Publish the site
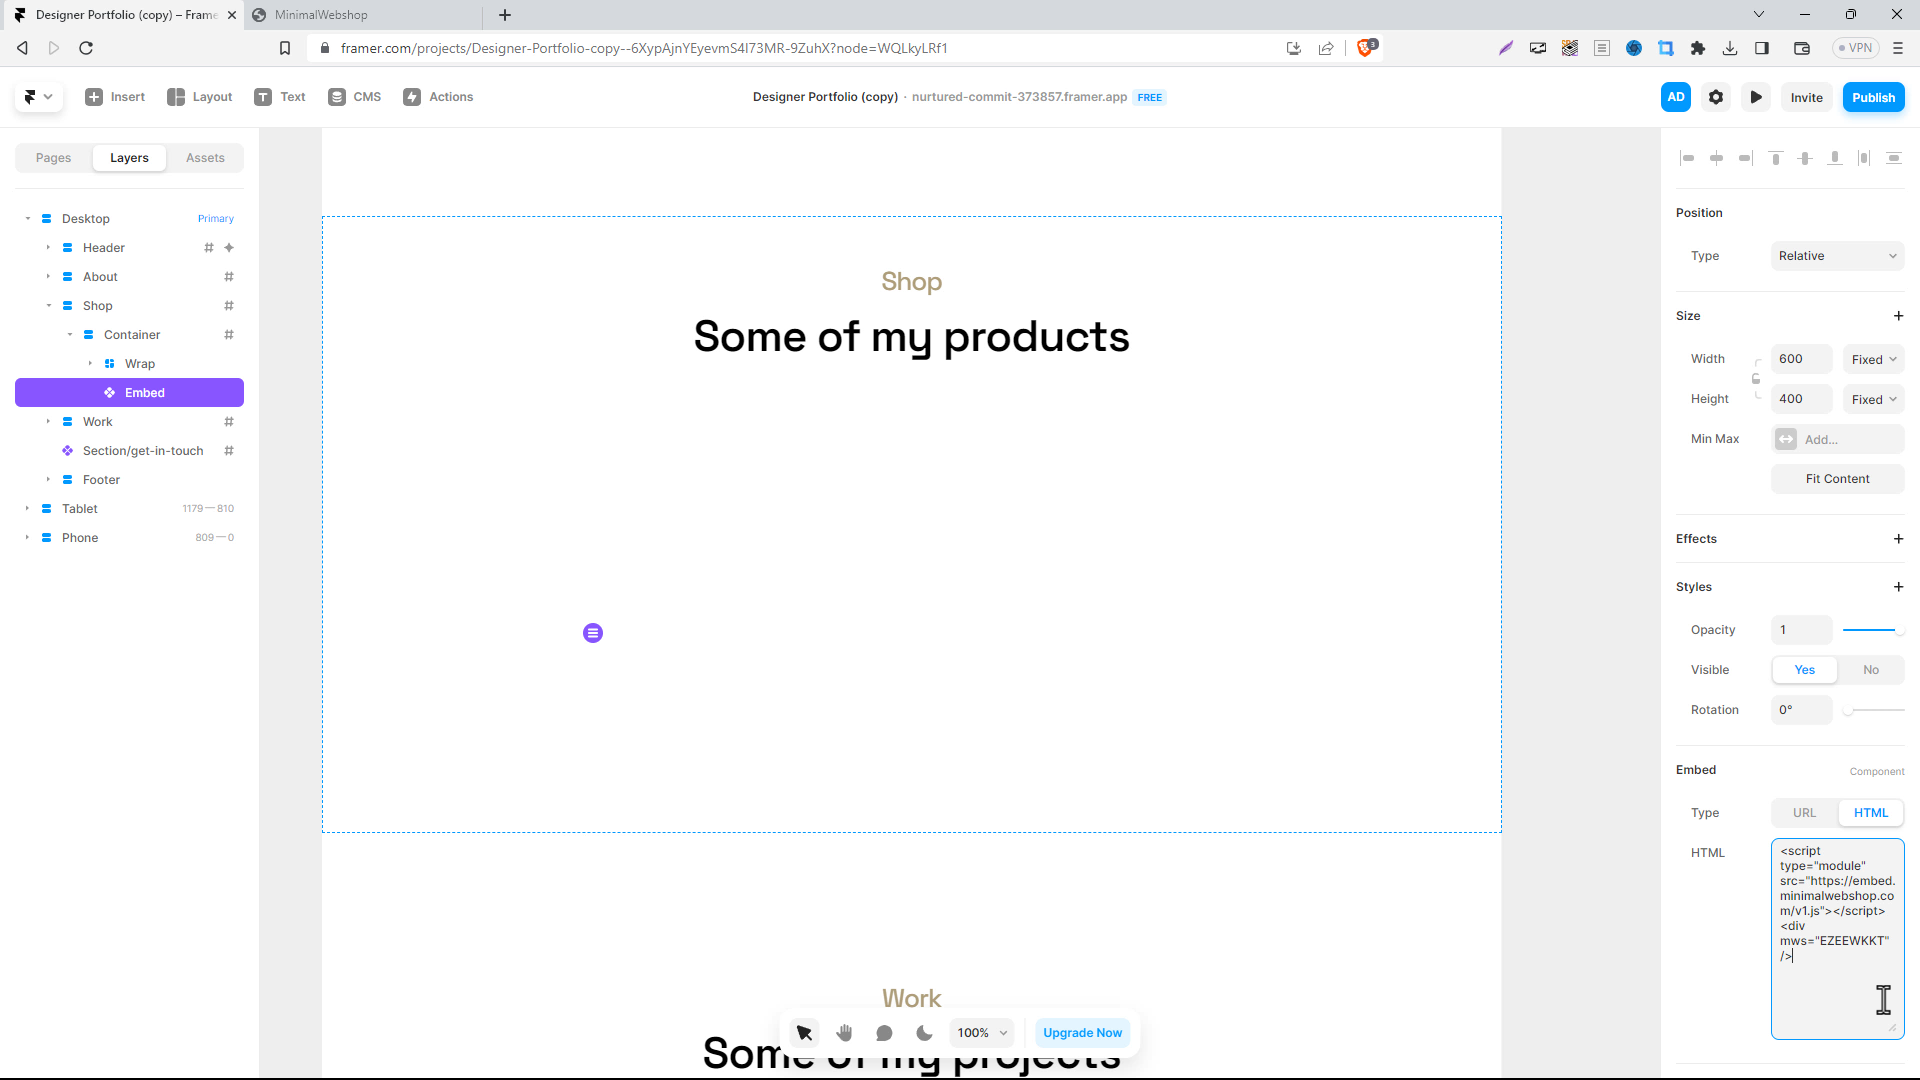This screenshot has height=1080, width=1920. (x=1873, y=97)
